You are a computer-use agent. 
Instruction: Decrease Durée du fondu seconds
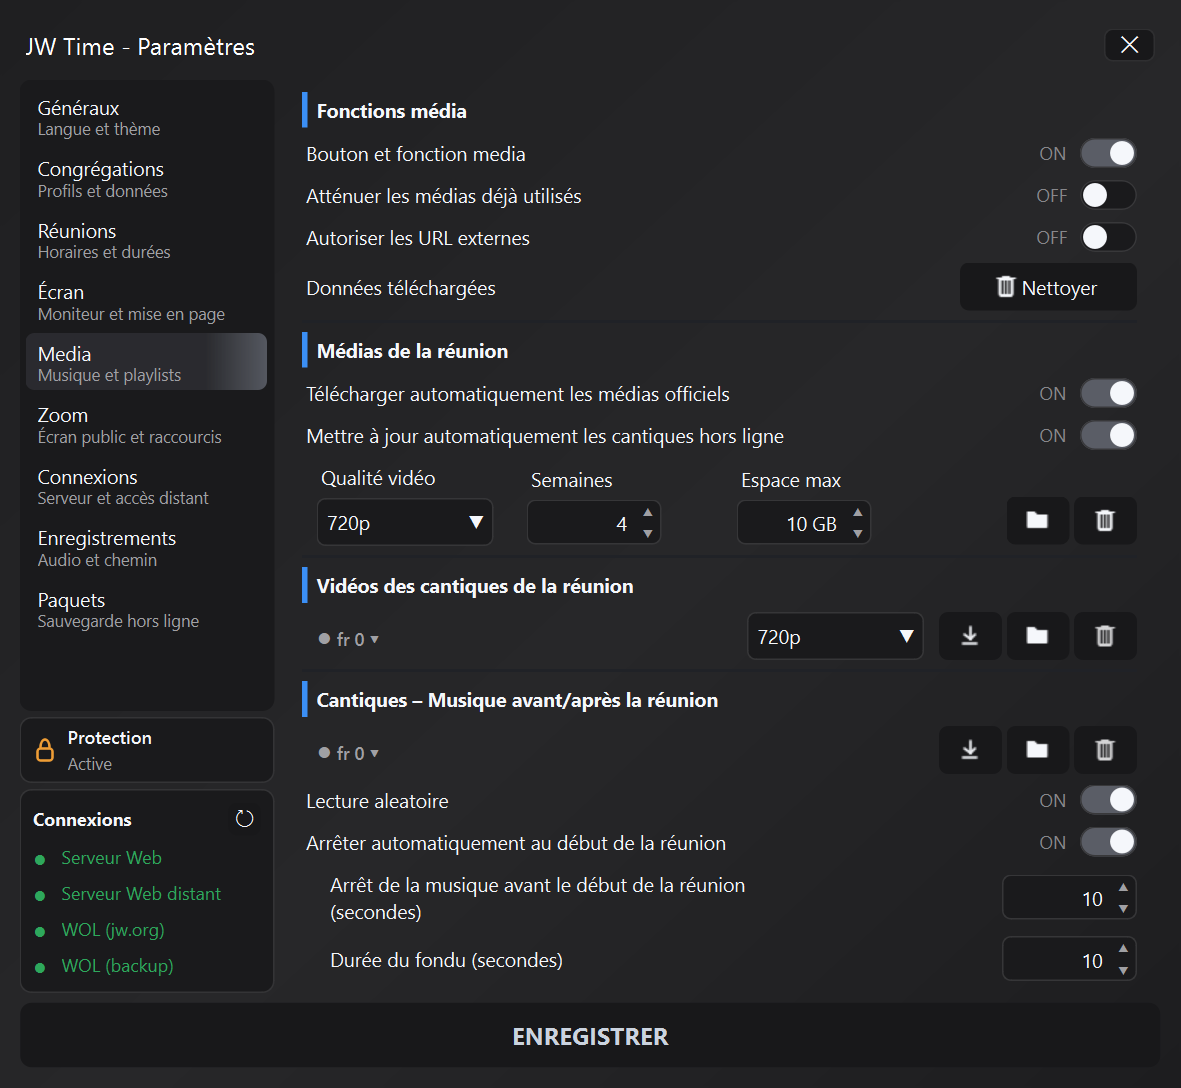[x=1123, y=971]
